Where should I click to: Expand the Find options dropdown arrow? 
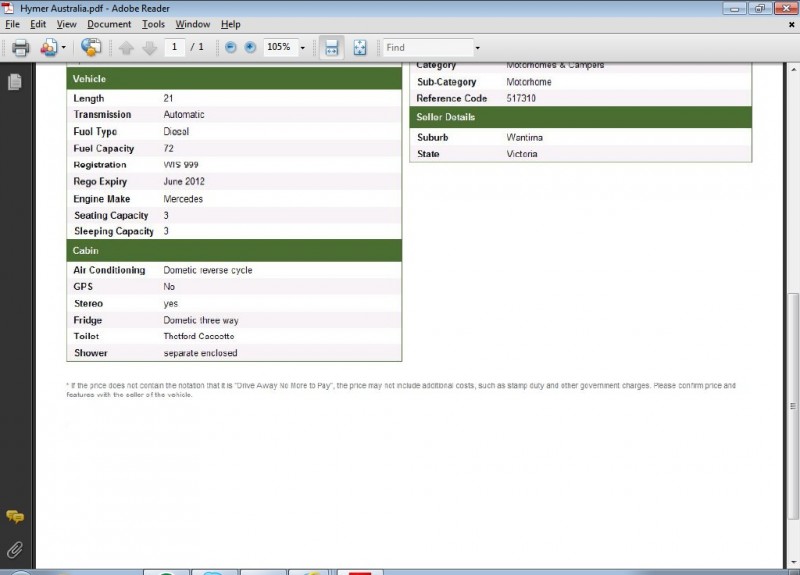click(x=477, y=48)
